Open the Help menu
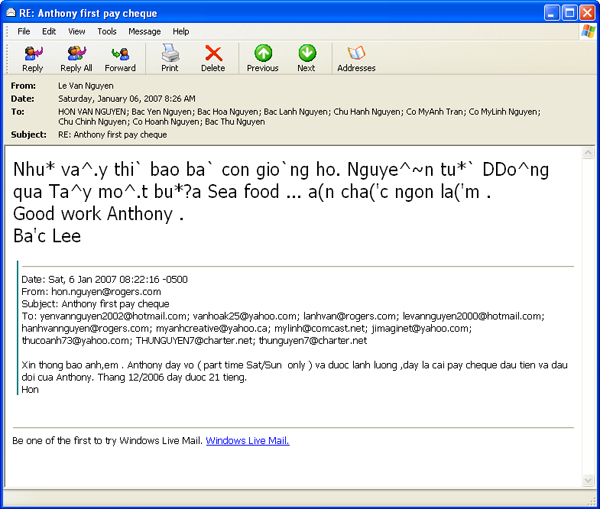The height and width of the screenshot is (509, 600). [181, 31]
